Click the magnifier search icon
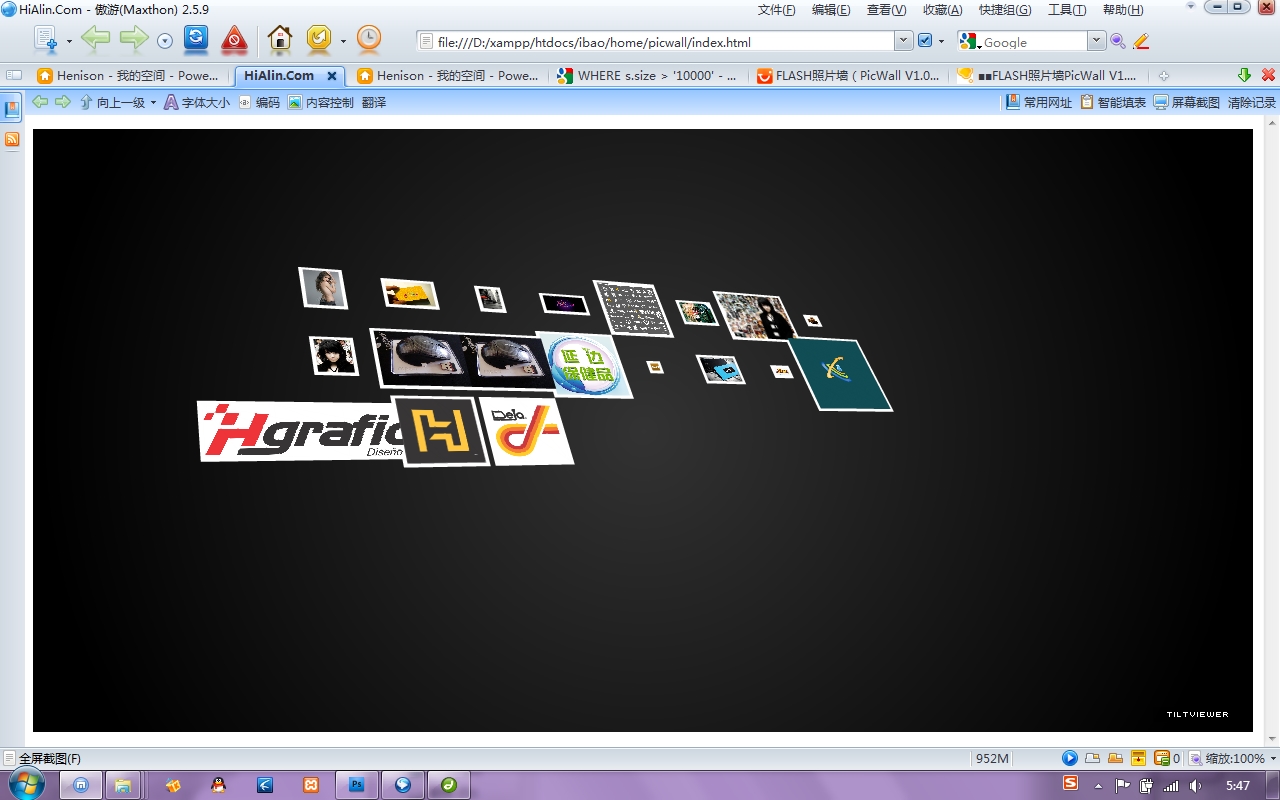The width and height of the screenshot is (1280, 800). 1118,41
